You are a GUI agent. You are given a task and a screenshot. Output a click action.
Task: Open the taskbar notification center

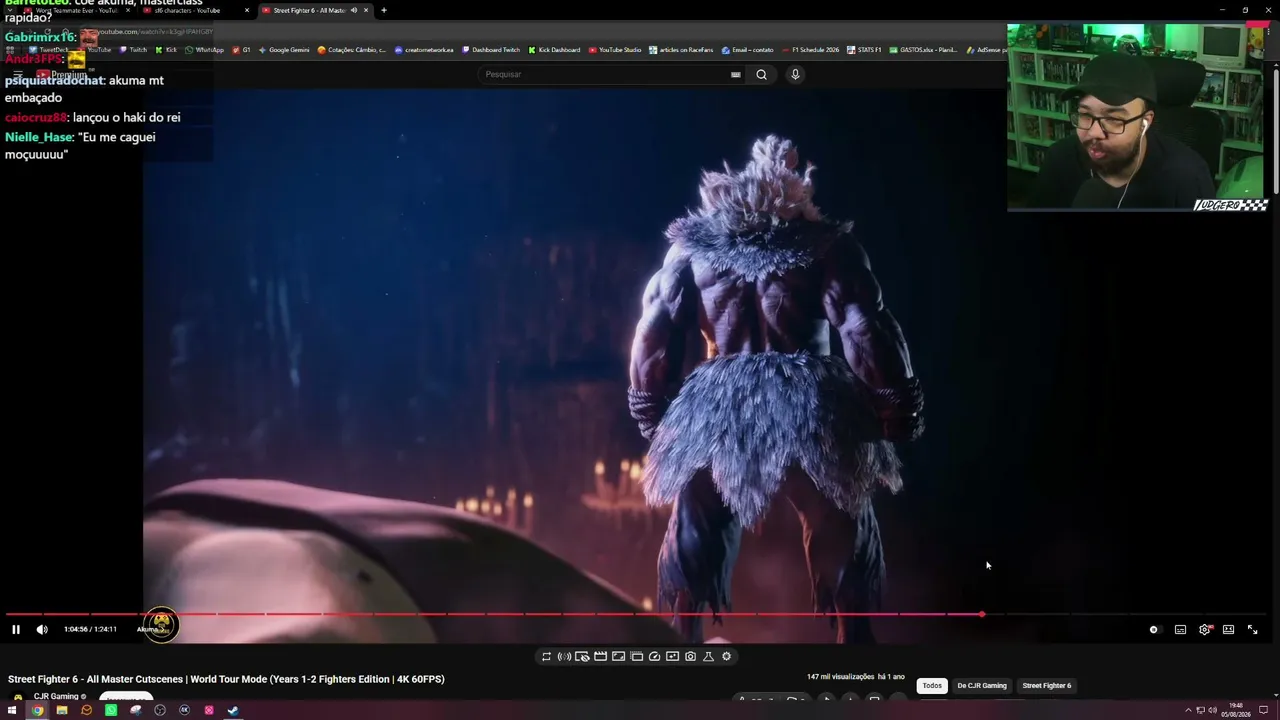point(1263,711)
